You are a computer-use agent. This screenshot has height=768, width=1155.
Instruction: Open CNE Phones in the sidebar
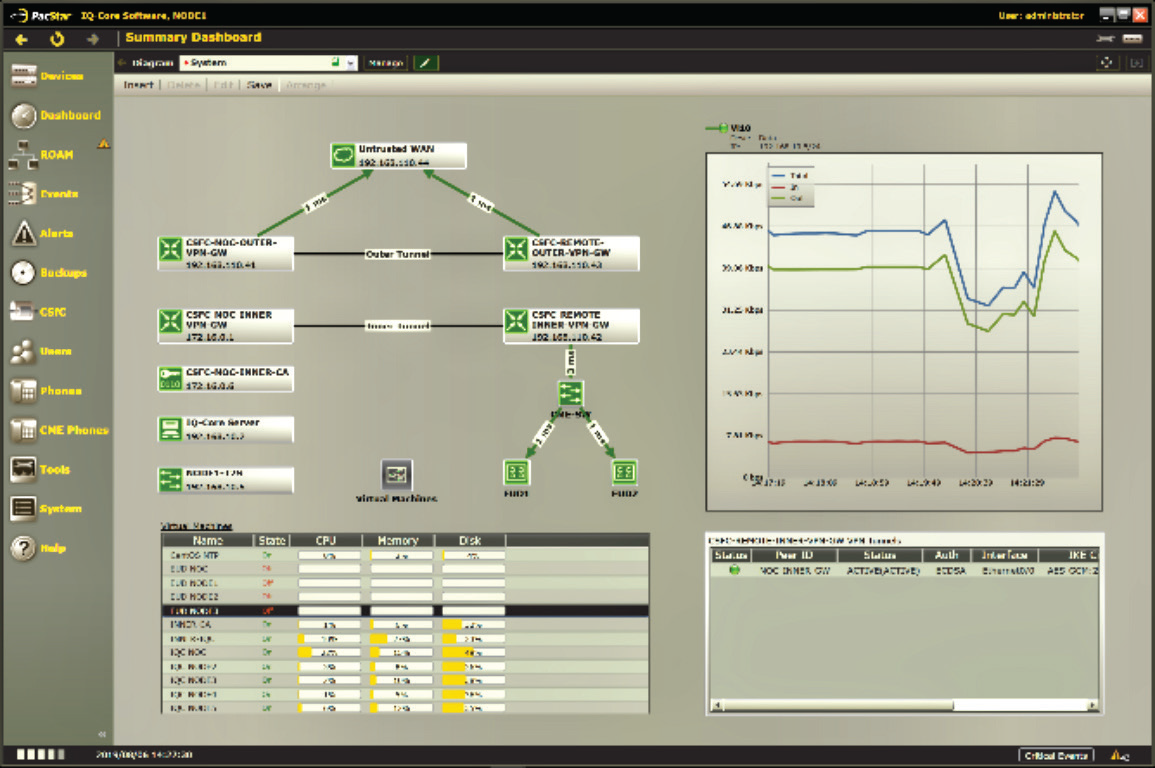(60, 430)
